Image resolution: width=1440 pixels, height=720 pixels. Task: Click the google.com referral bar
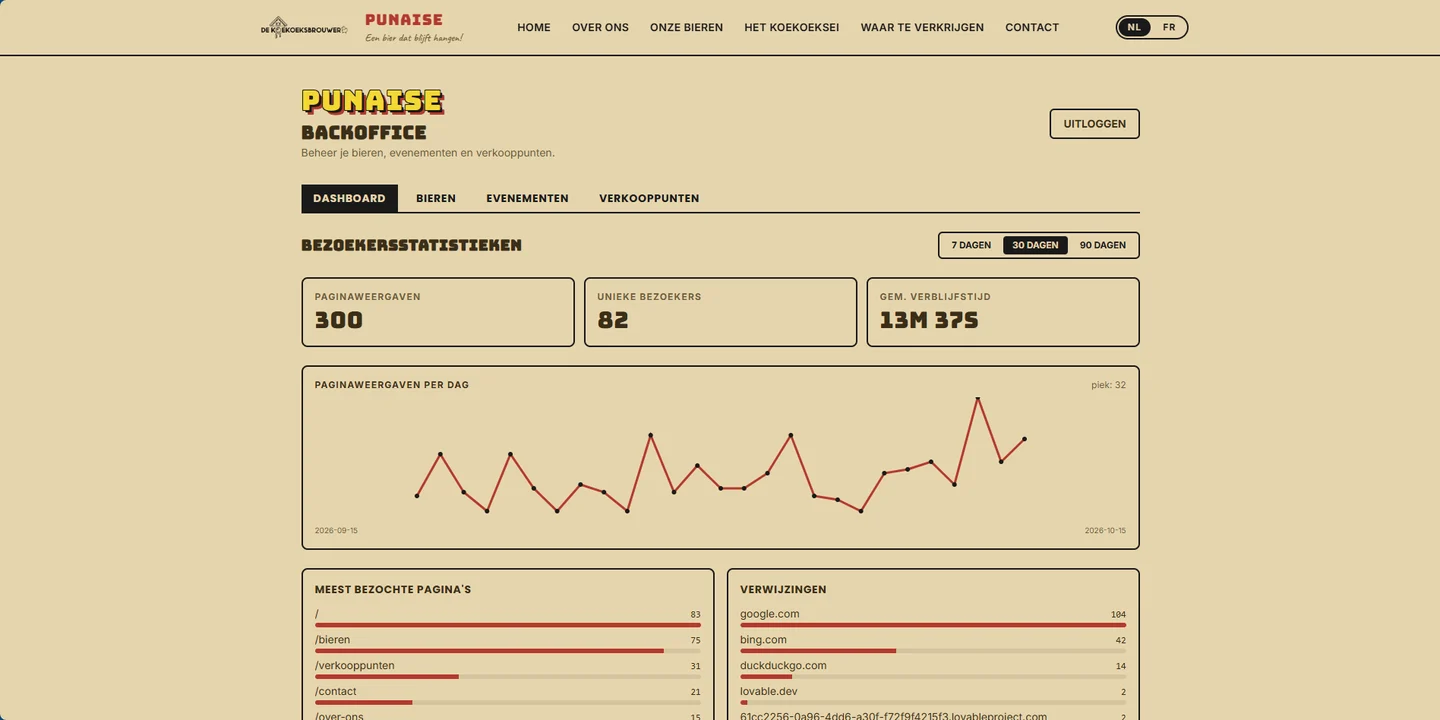tap(933, 625)
